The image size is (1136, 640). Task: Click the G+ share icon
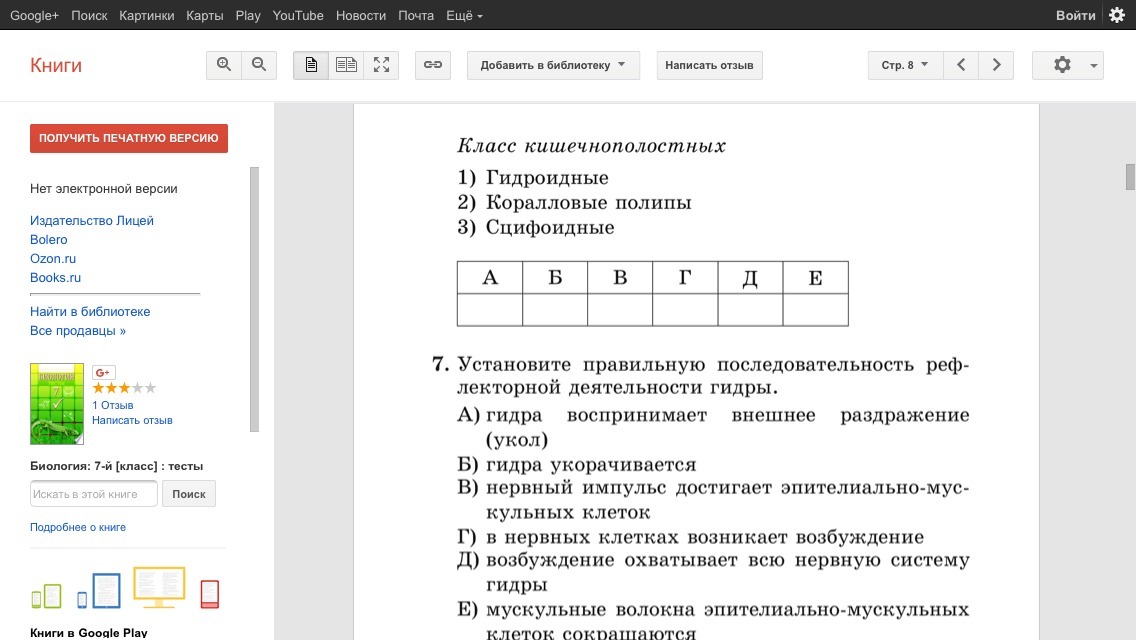103,372
